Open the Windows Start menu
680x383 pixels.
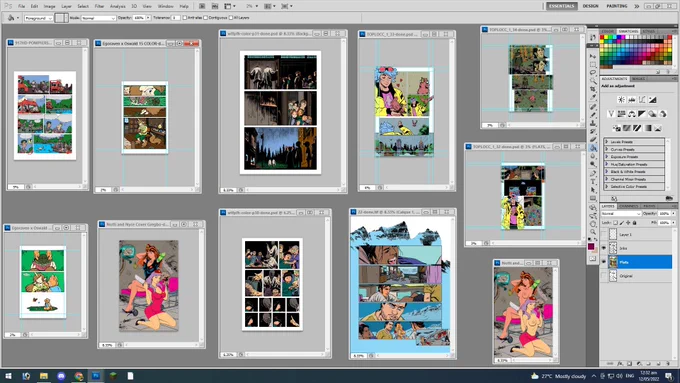pos(8,376)
